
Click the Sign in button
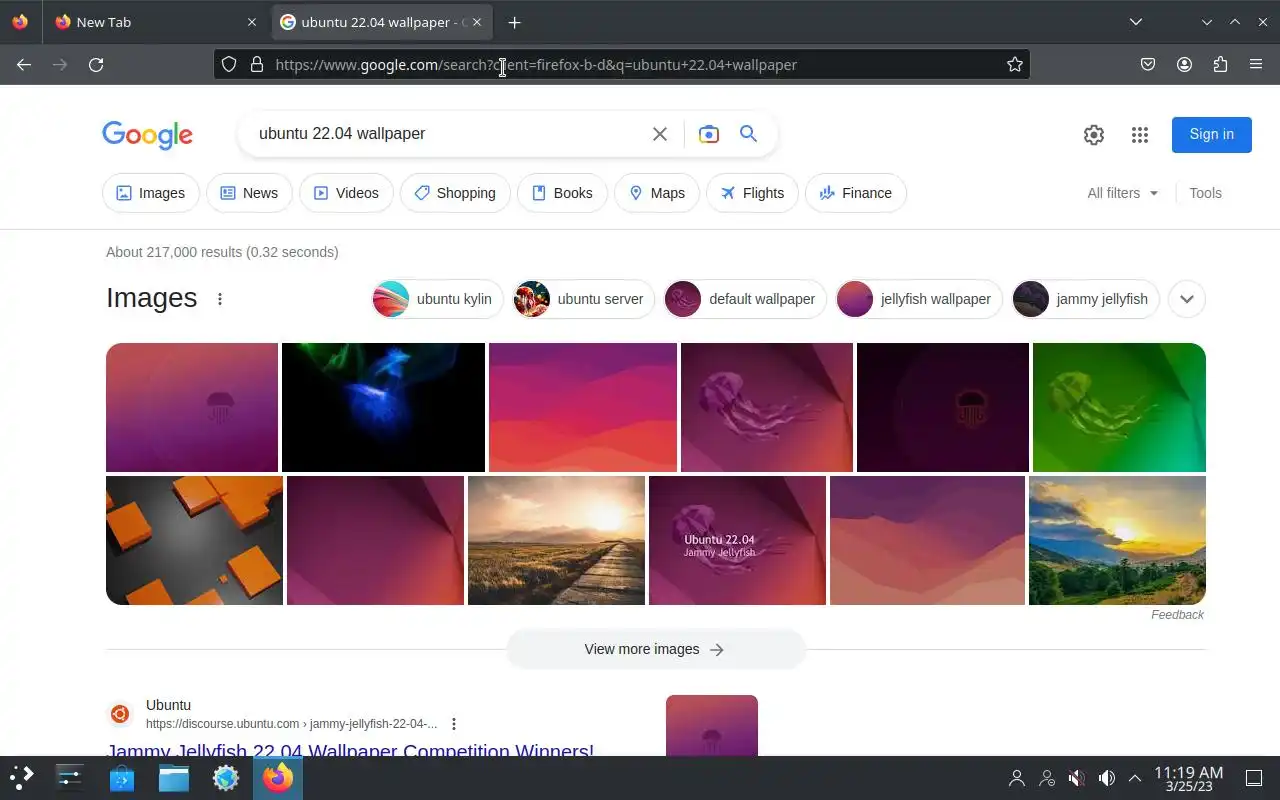(1212, 134)
